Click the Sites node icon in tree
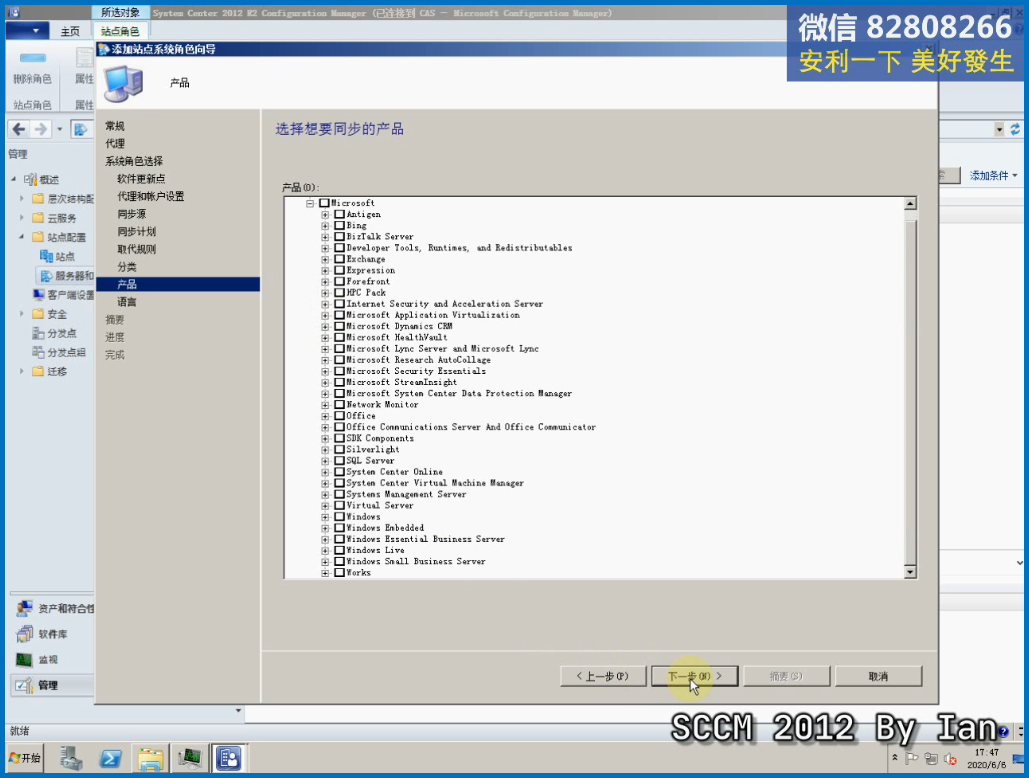The width and height of the screenshot is (1029, 778). [46, 256]
